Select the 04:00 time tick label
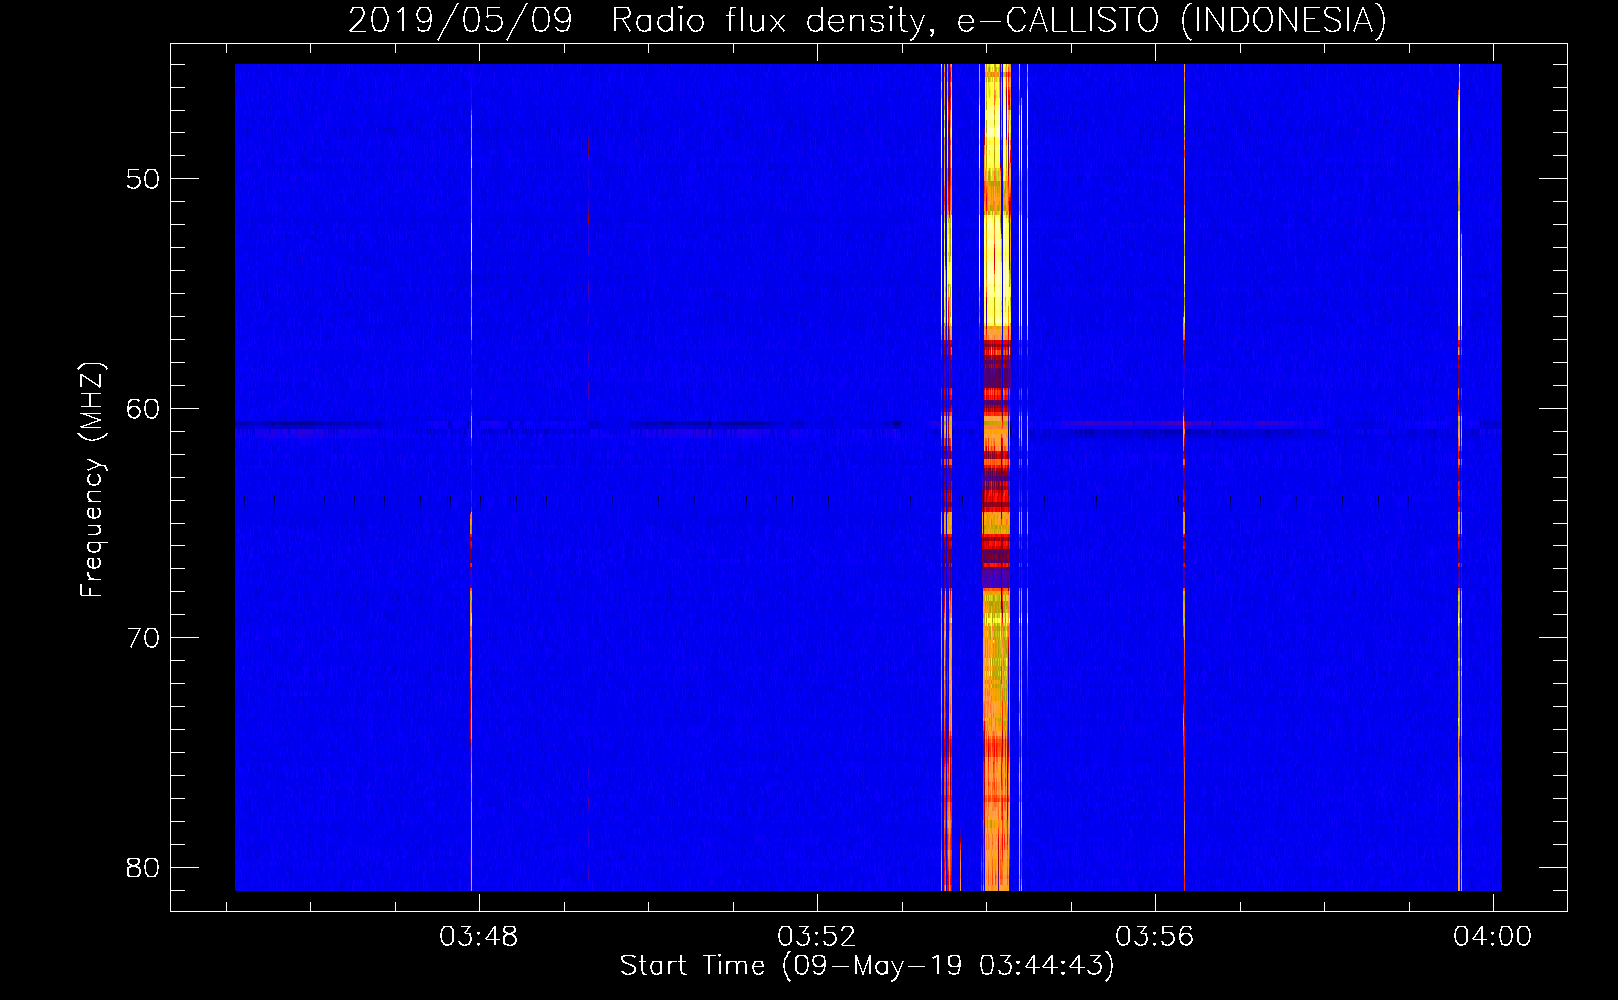This screenshot has height=1000, width=1618. tap(1492, 936)
